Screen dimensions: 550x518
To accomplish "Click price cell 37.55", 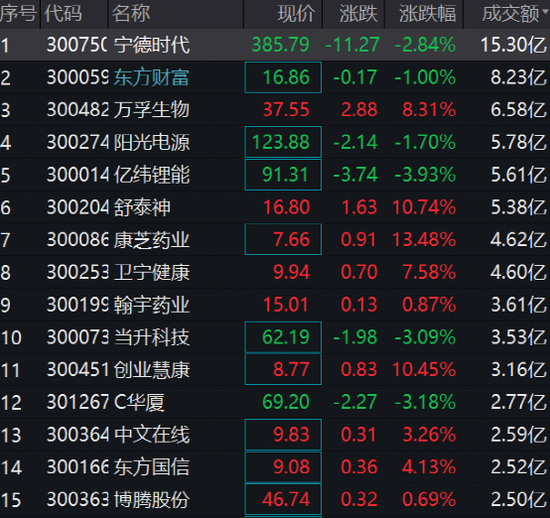I will [286, 110].
